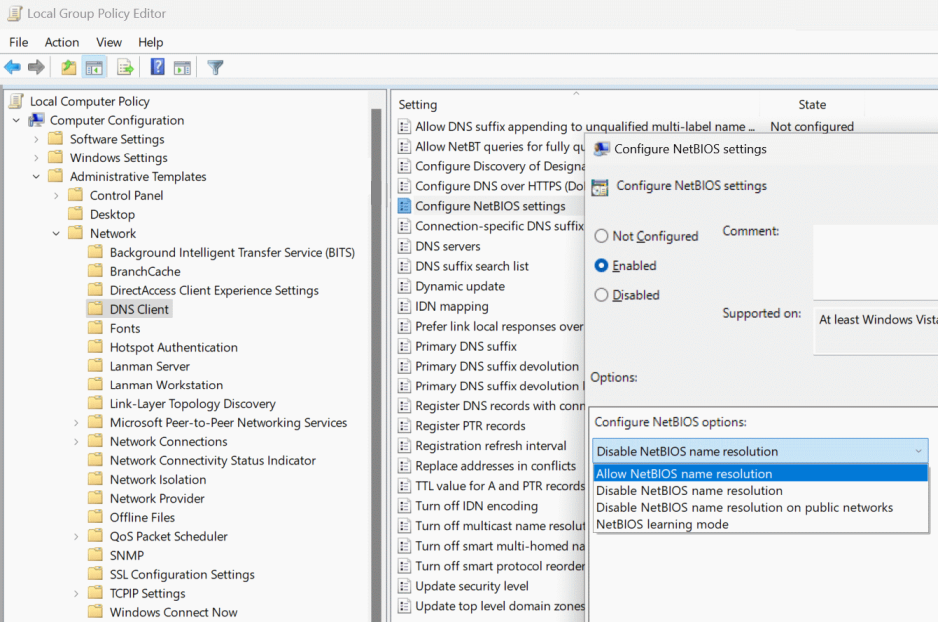The height and width of the screenshot is (622, 938).
Task: Select the Lanman Workstation folder in tree
Action: 166,385
